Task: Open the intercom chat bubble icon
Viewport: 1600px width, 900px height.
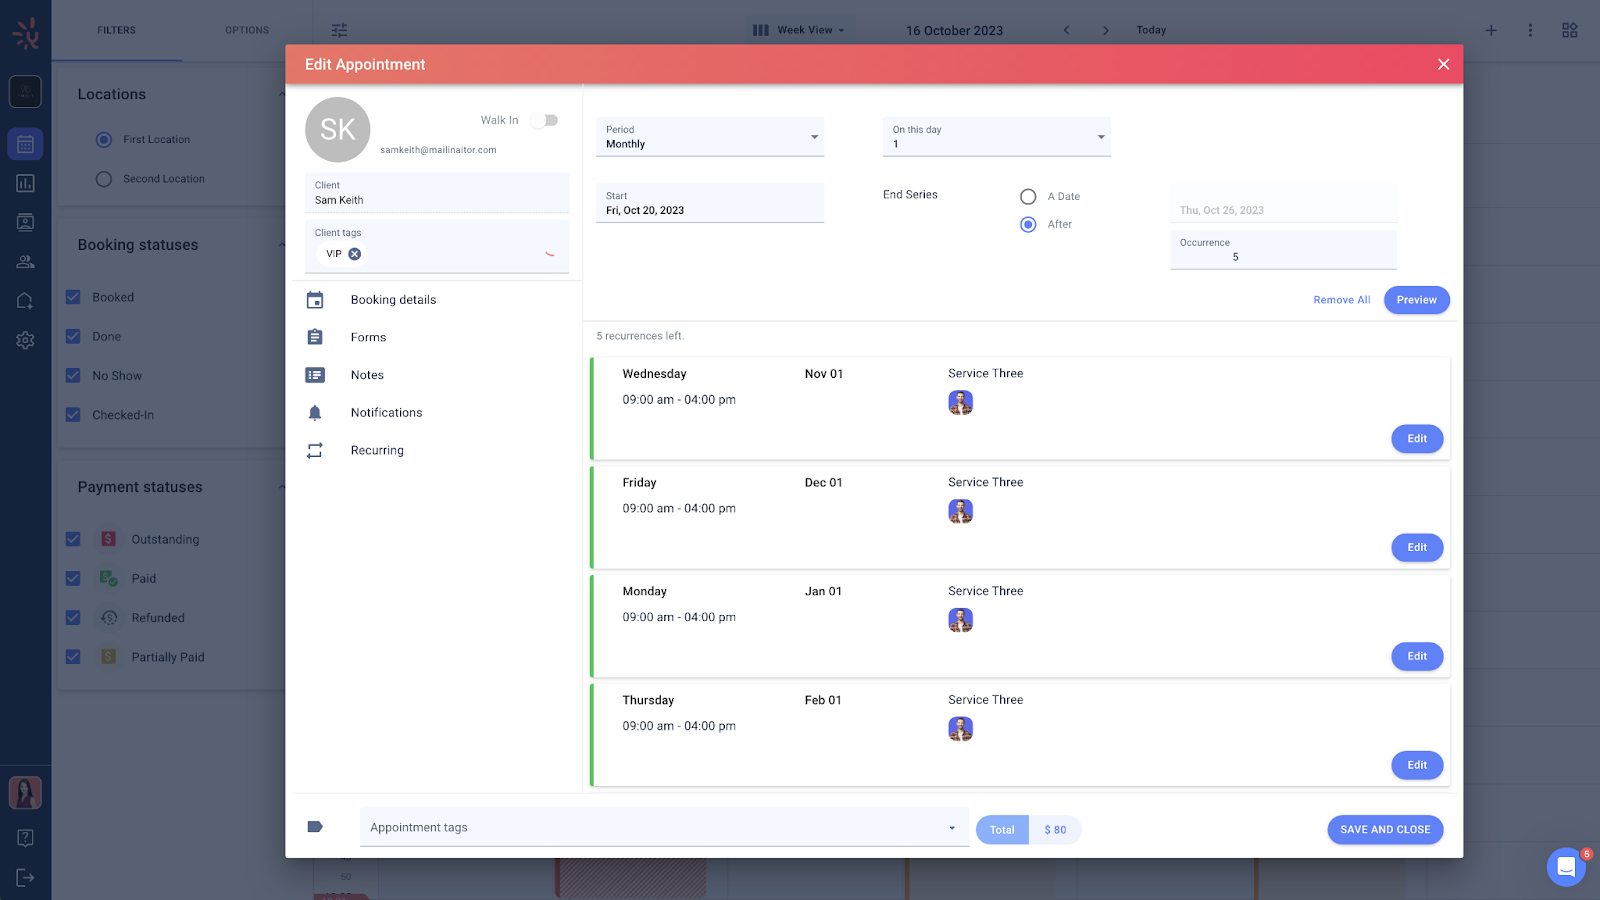Action: (1565, 866)
